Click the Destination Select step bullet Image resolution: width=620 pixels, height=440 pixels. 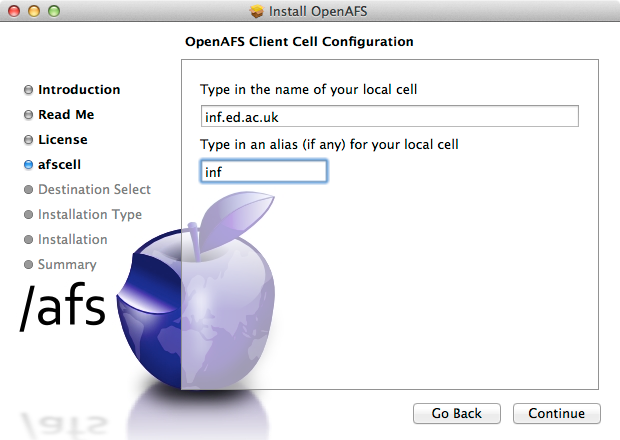coord(28,189)
